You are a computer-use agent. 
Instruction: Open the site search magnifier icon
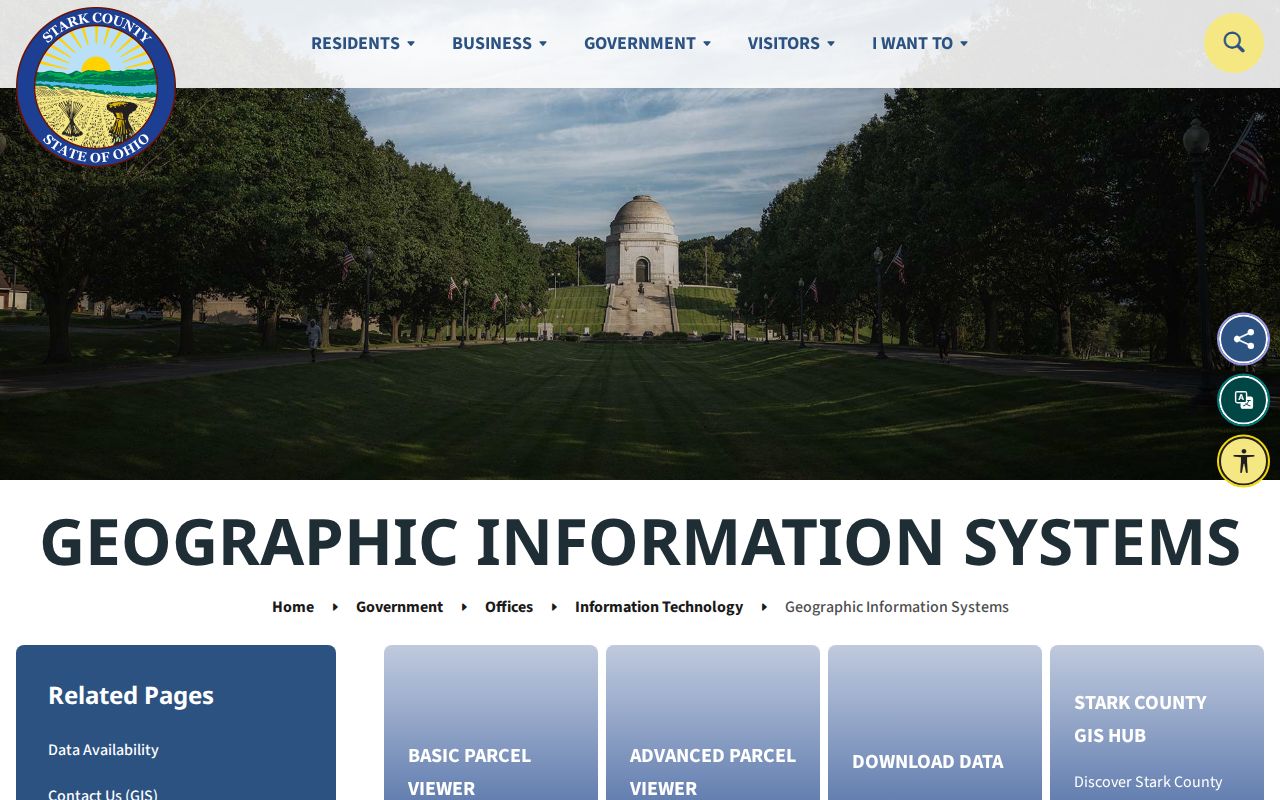[1234, 43]
